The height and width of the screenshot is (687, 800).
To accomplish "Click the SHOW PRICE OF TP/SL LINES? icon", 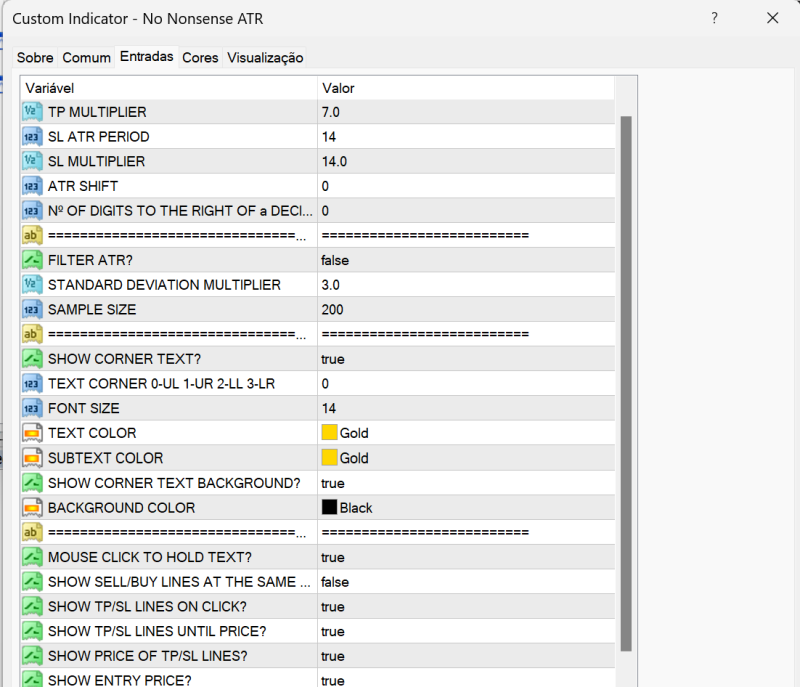I will 32,656.
